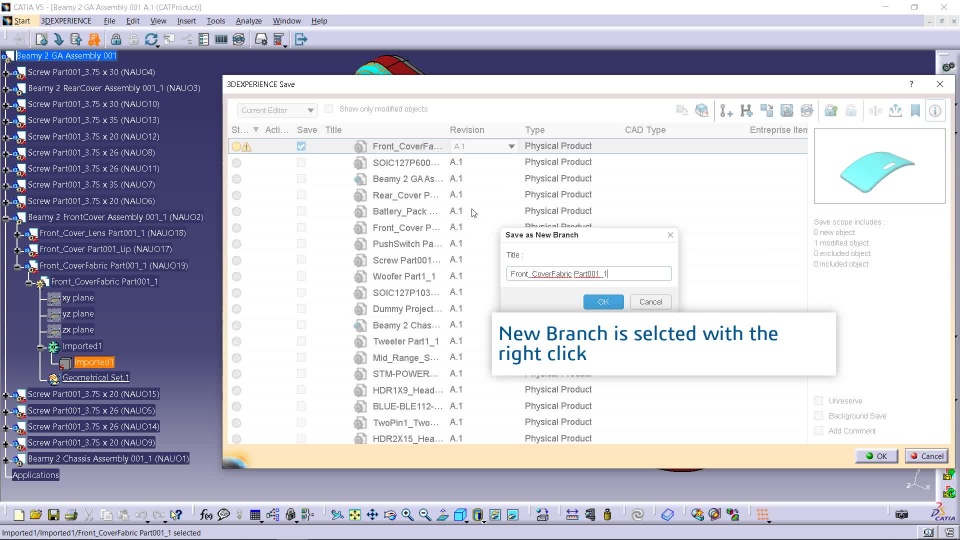The height and width of the screenshot is (540, 960).
Task: Click the Zoom In magnifier icon
Action: coord(407,515)
